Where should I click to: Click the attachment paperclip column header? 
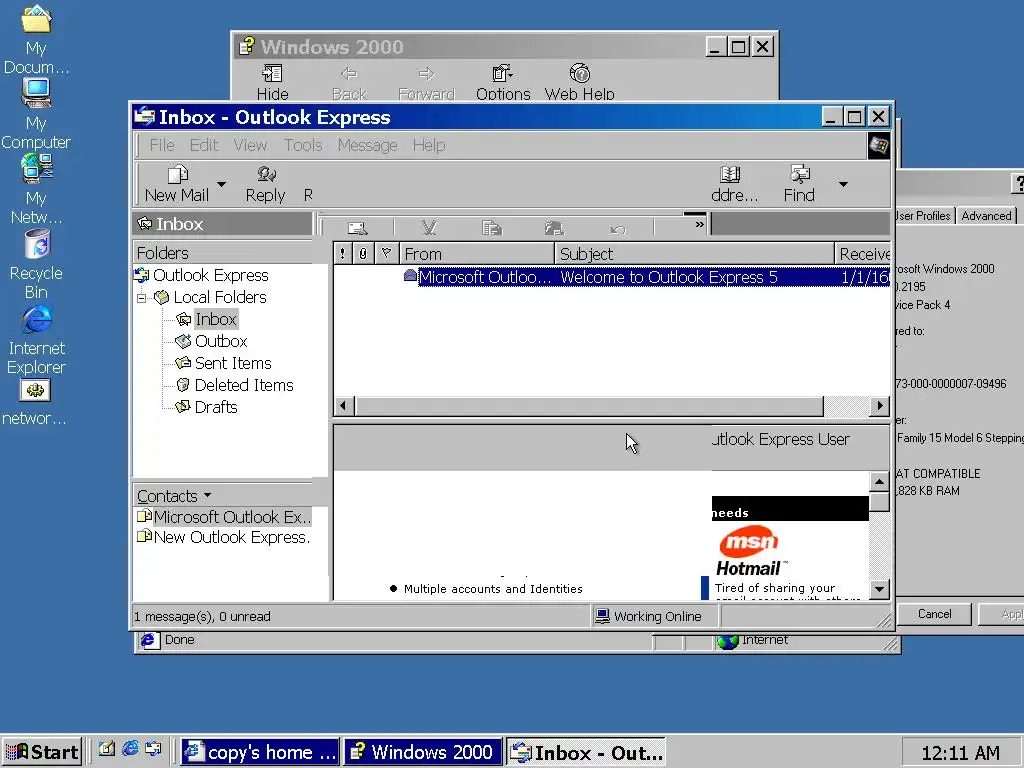363,253
